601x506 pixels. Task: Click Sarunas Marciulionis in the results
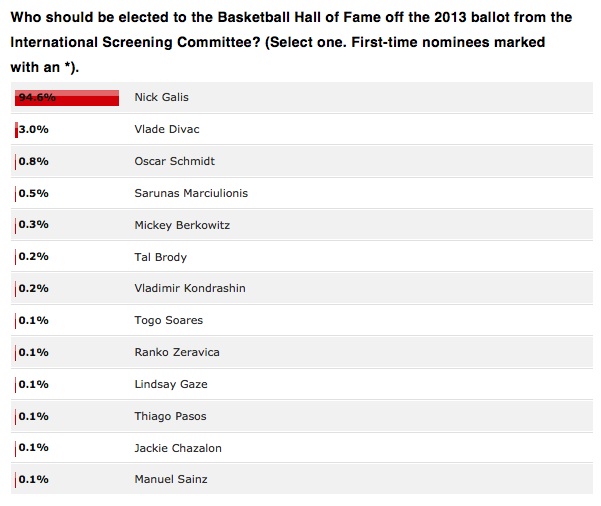[x=191, y=193]
